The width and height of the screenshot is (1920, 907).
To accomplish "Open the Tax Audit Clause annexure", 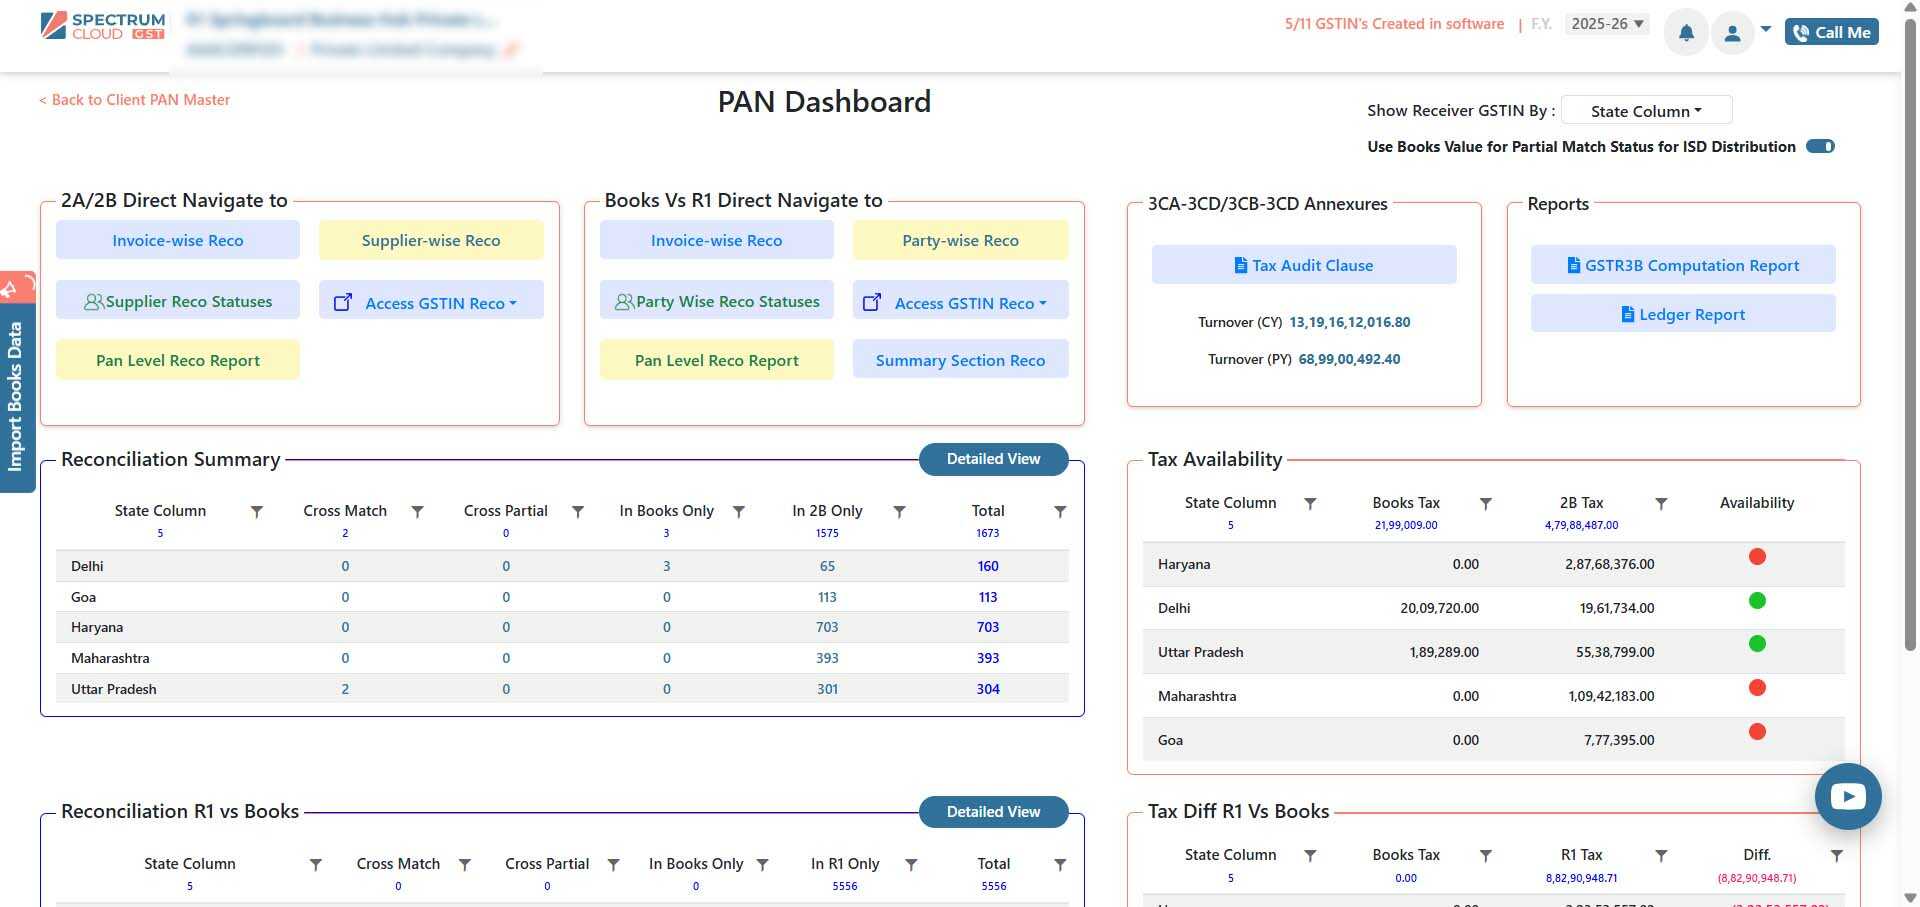I will tap(1304, 265).
